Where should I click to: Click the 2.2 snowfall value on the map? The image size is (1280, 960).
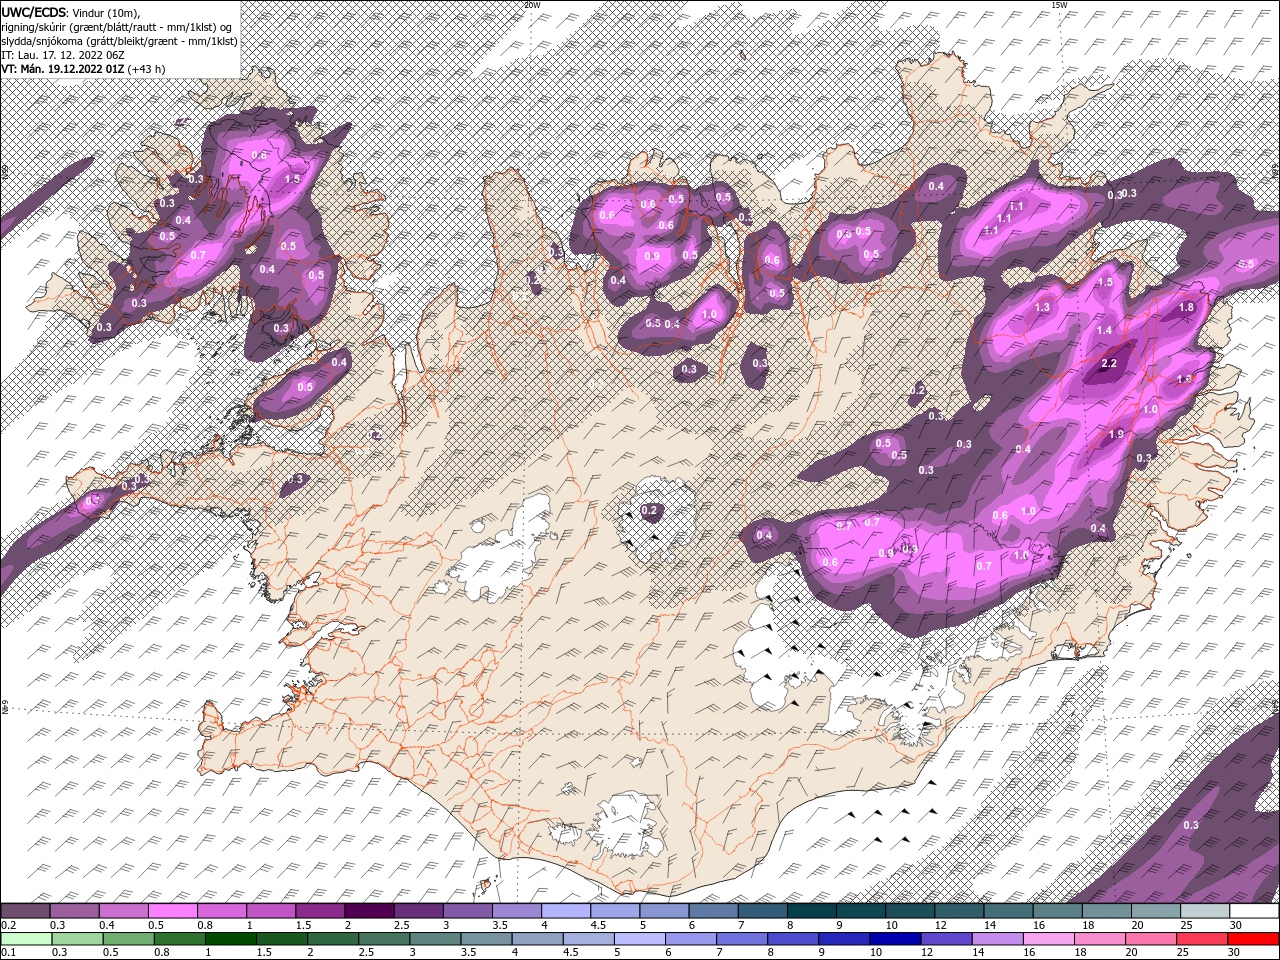click(1108, 363)
